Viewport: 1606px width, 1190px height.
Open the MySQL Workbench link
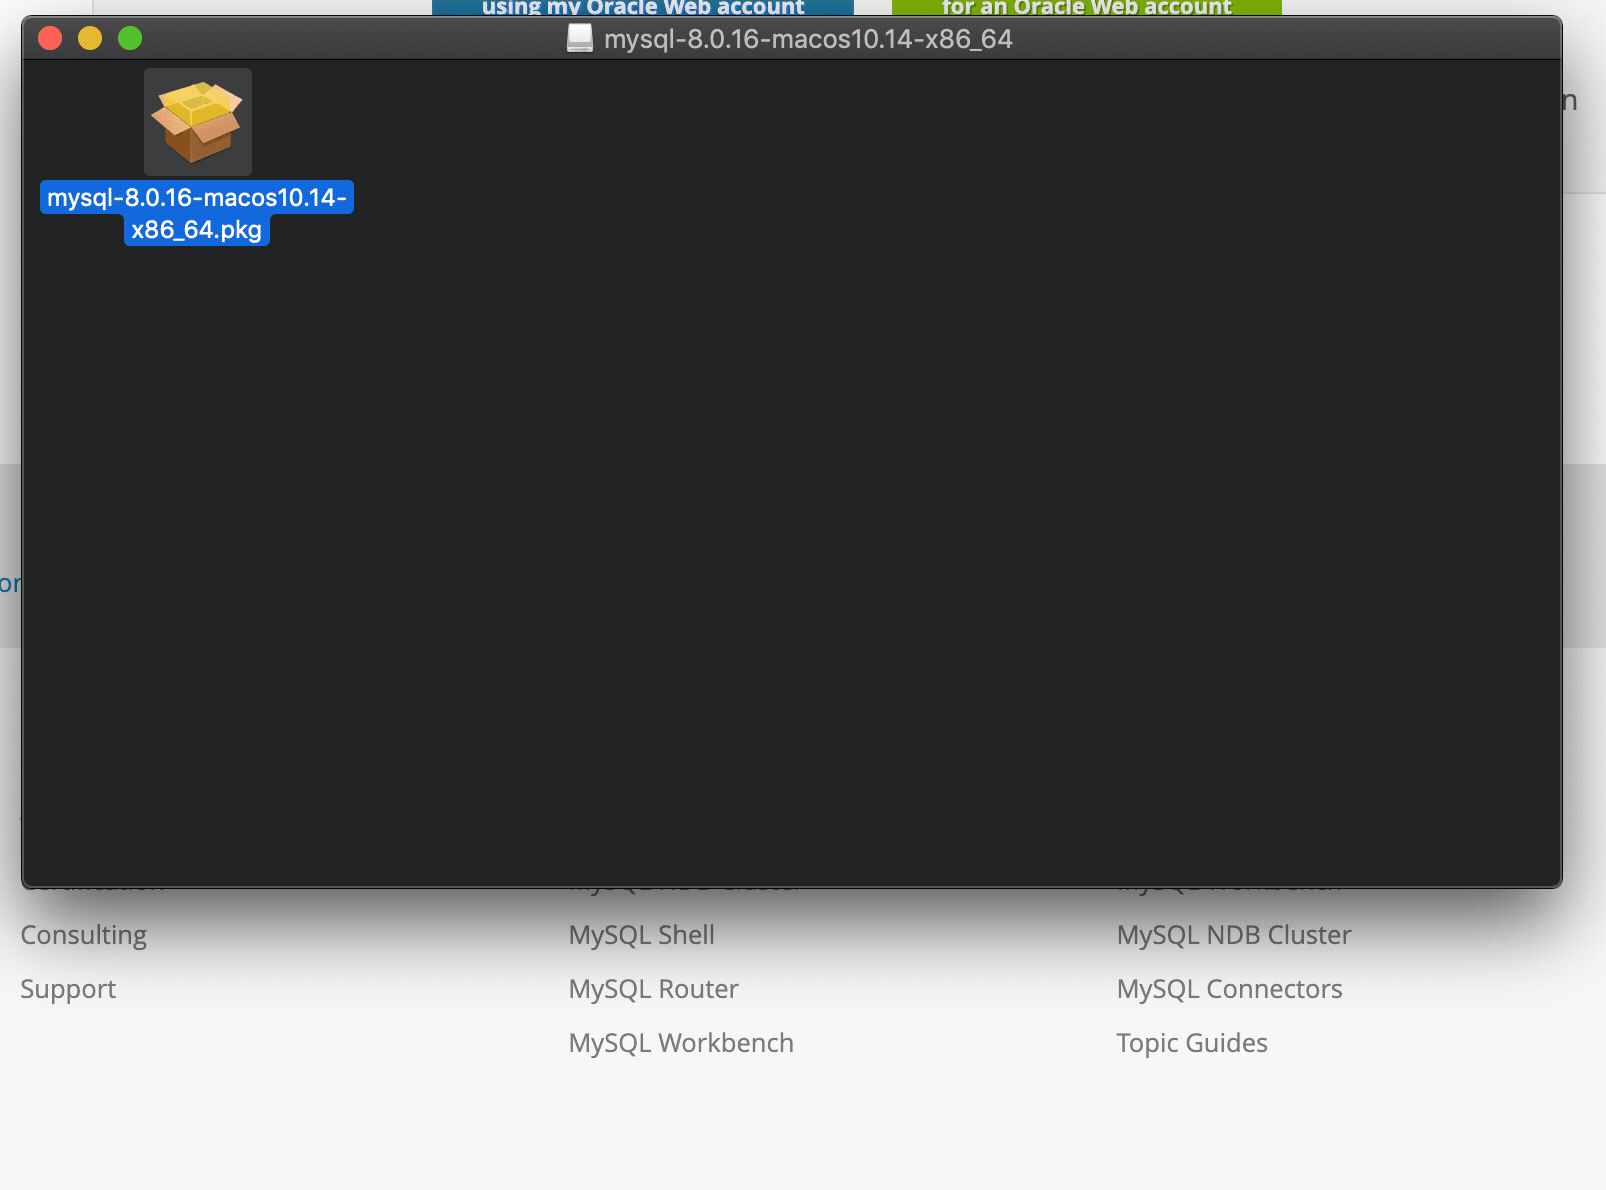pos(681,1042)
